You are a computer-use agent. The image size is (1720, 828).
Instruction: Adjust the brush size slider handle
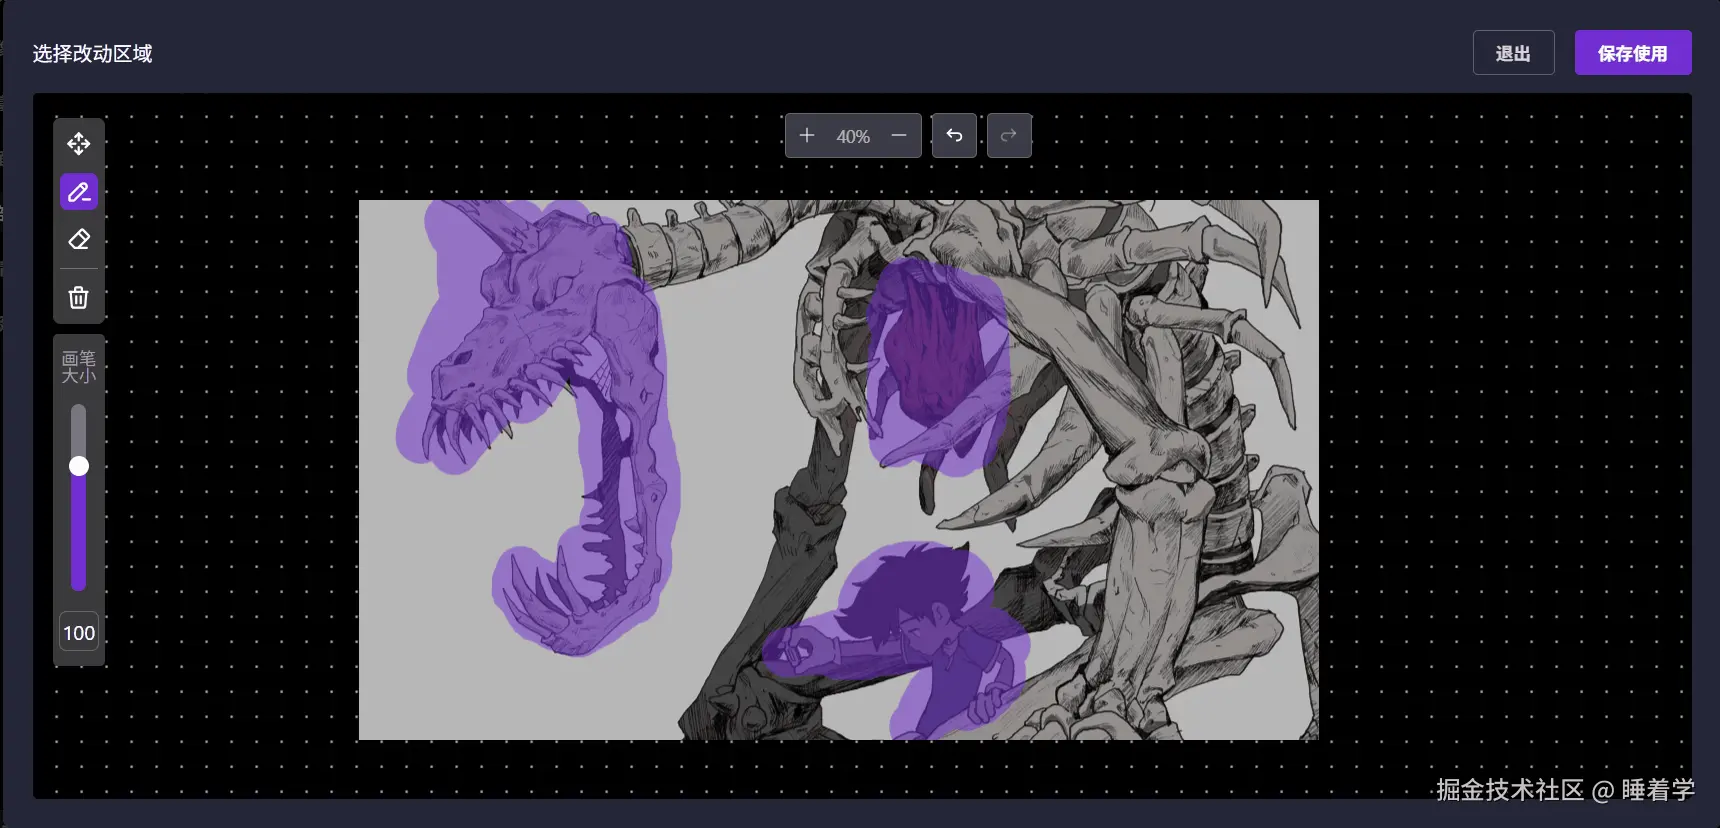(x=79, y=466)
